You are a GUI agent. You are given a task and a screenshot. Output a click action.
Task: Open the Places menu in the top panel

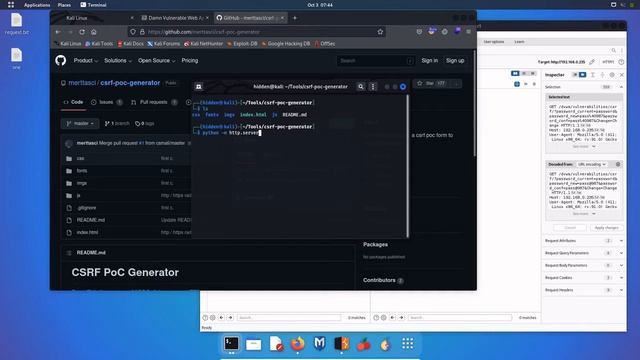coord(64,5)
